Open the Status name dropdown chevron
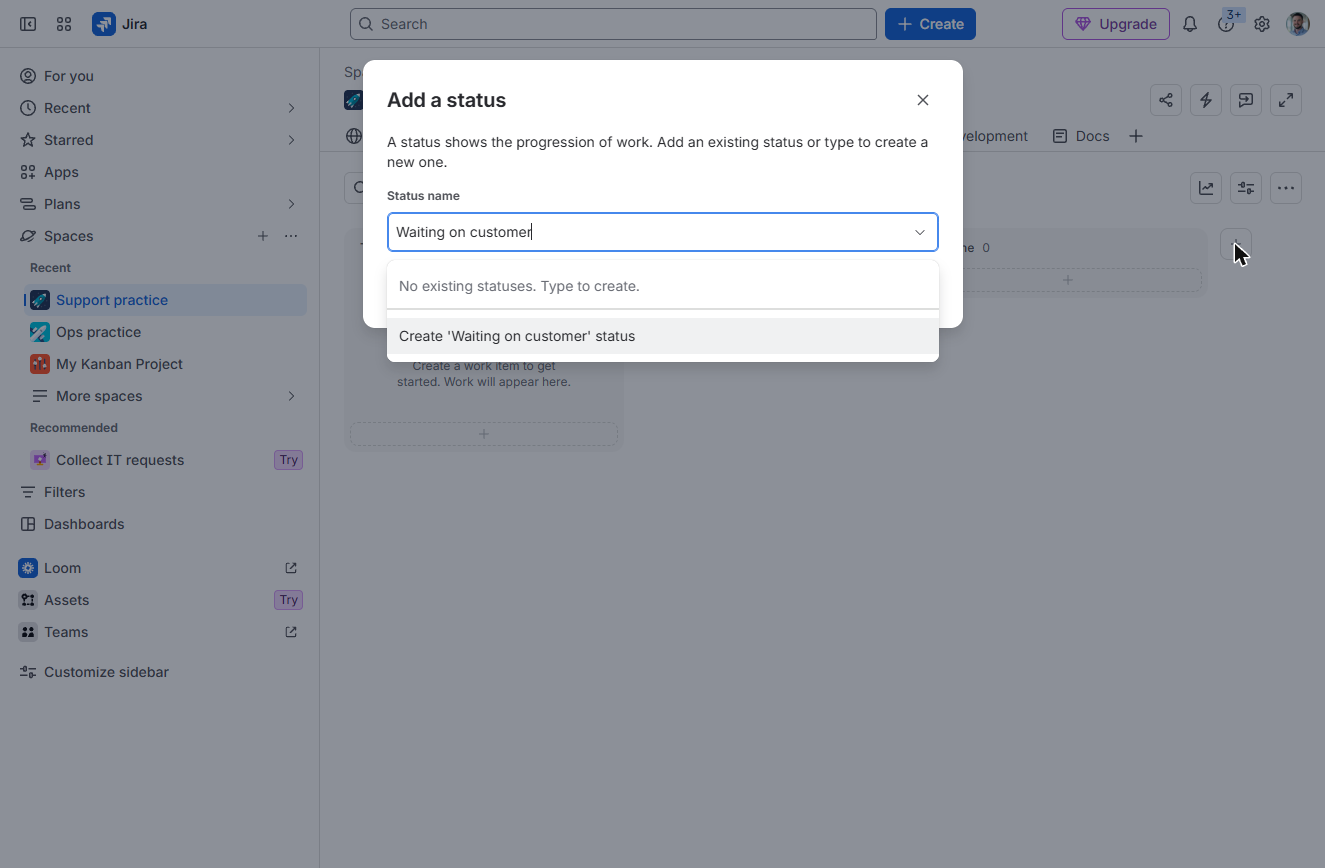 (x=920, y=232)
